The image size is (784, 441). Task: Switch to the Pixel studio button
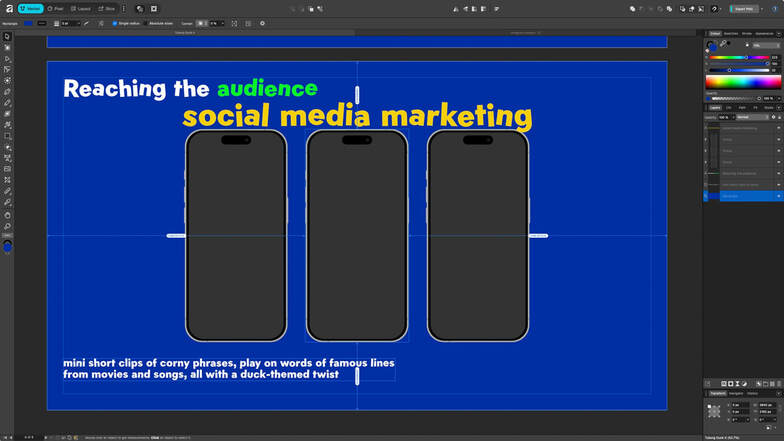tap(57, 8)
